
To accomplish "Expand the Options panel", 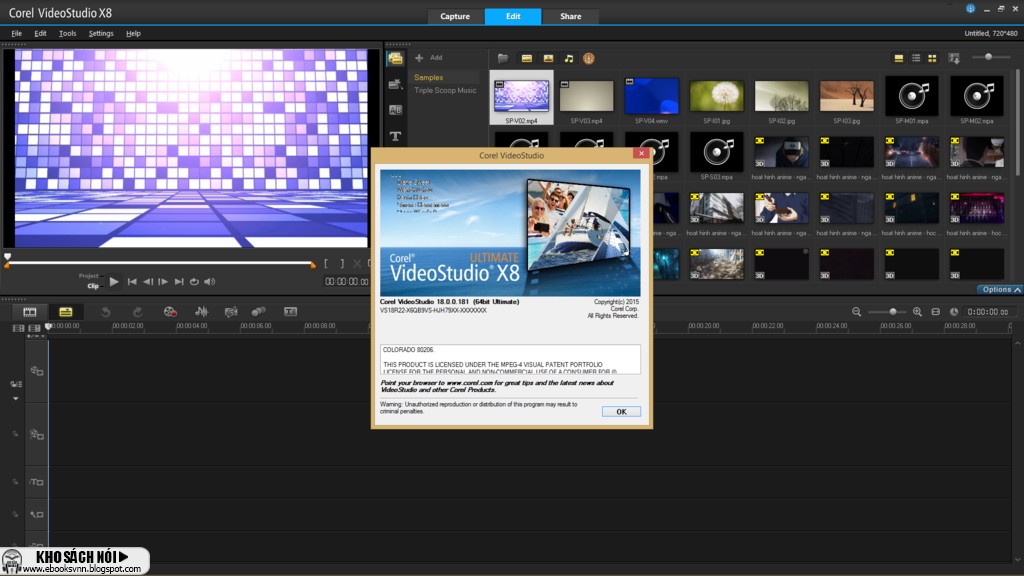I will [x=998, y=289].
